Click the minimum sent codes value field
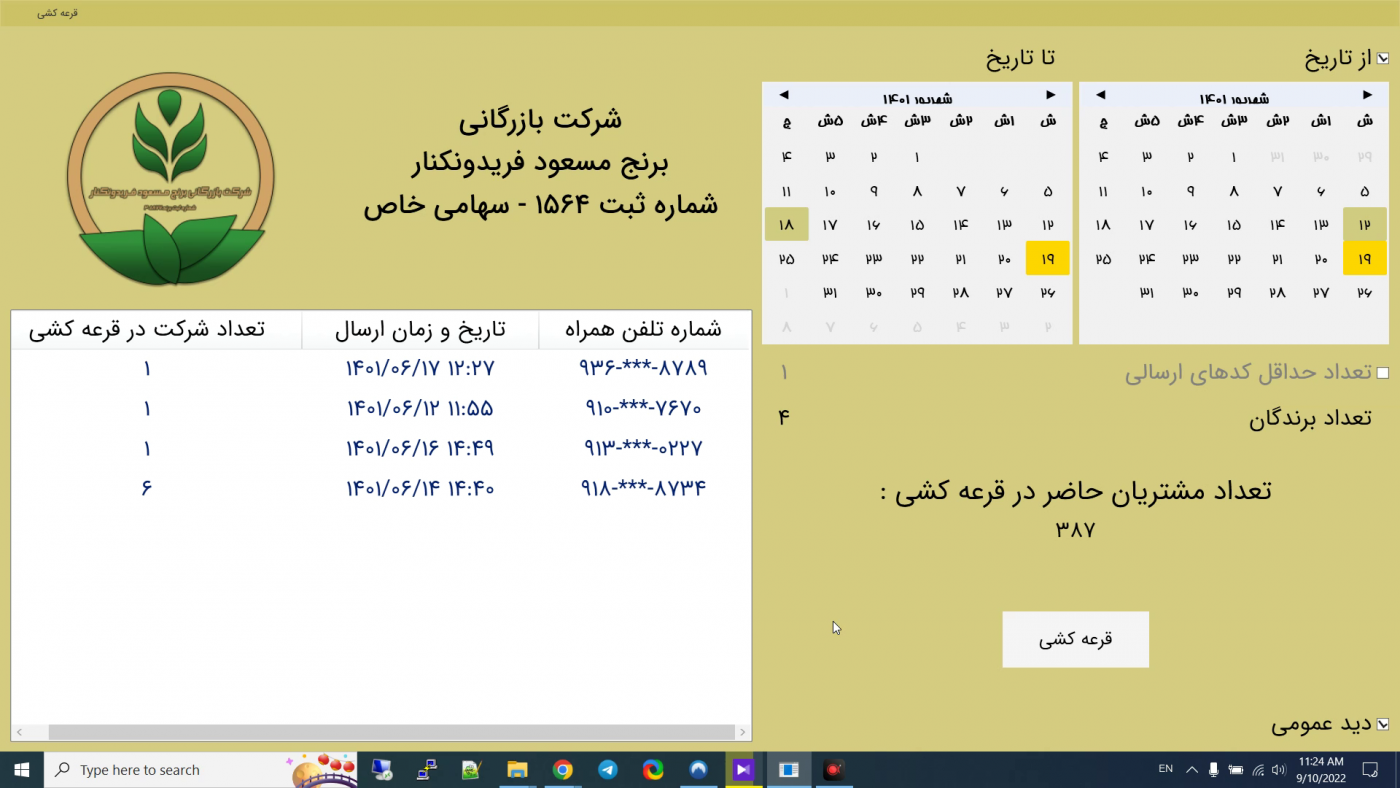This screenshot has width=1400, height=788. coord(784,373)
